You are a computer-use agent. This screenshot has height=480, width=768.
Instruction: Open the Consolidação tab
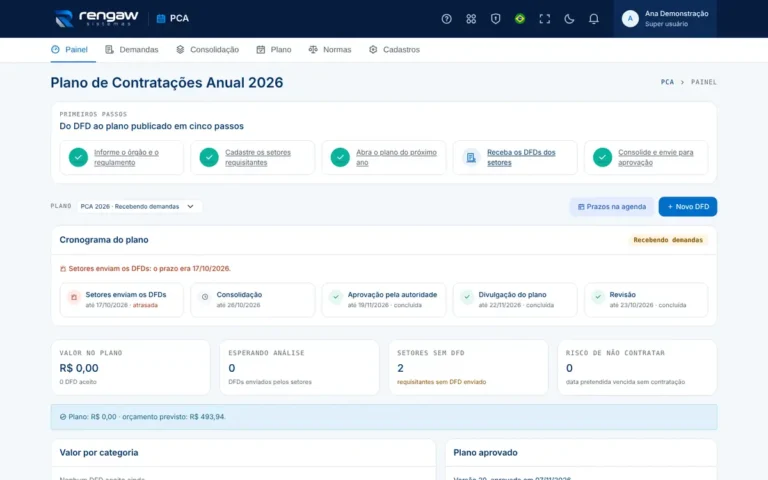tap(208, 49)
